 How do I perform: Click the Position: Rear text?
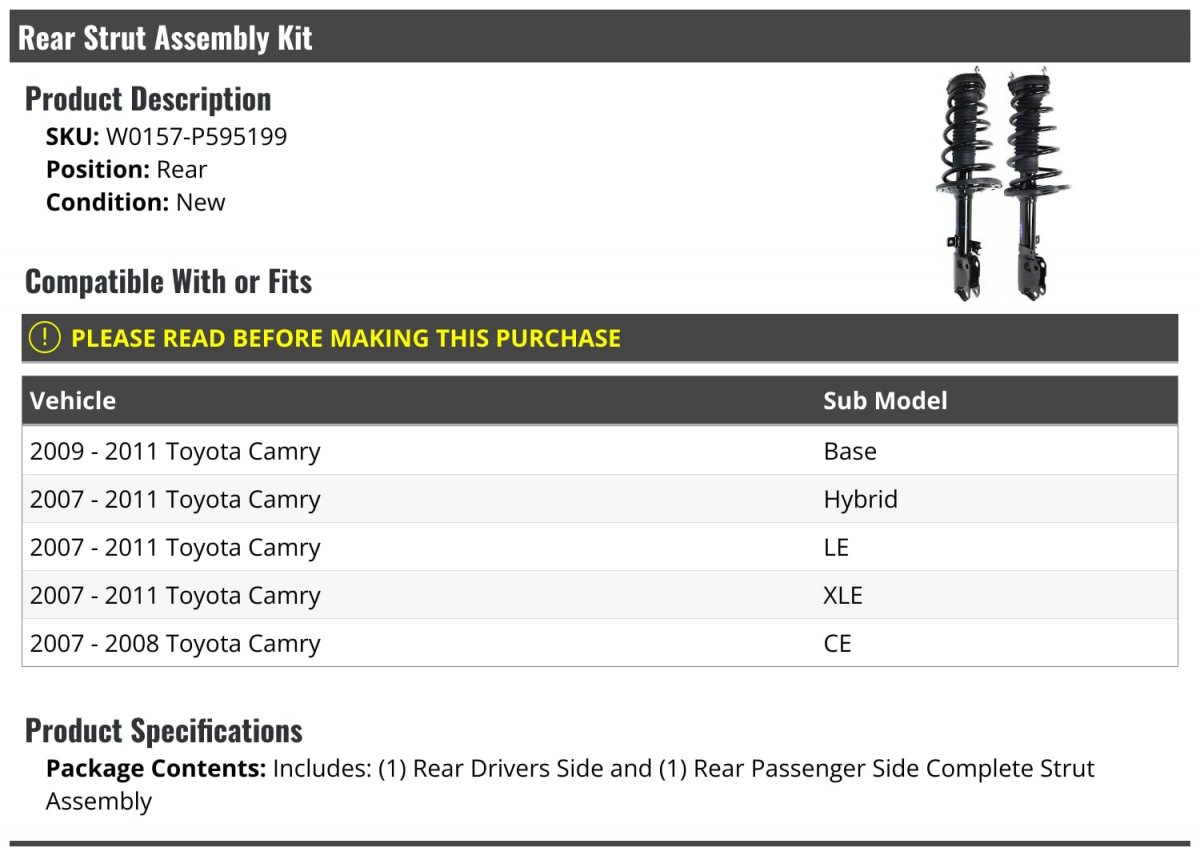click(x=127, y=169)
